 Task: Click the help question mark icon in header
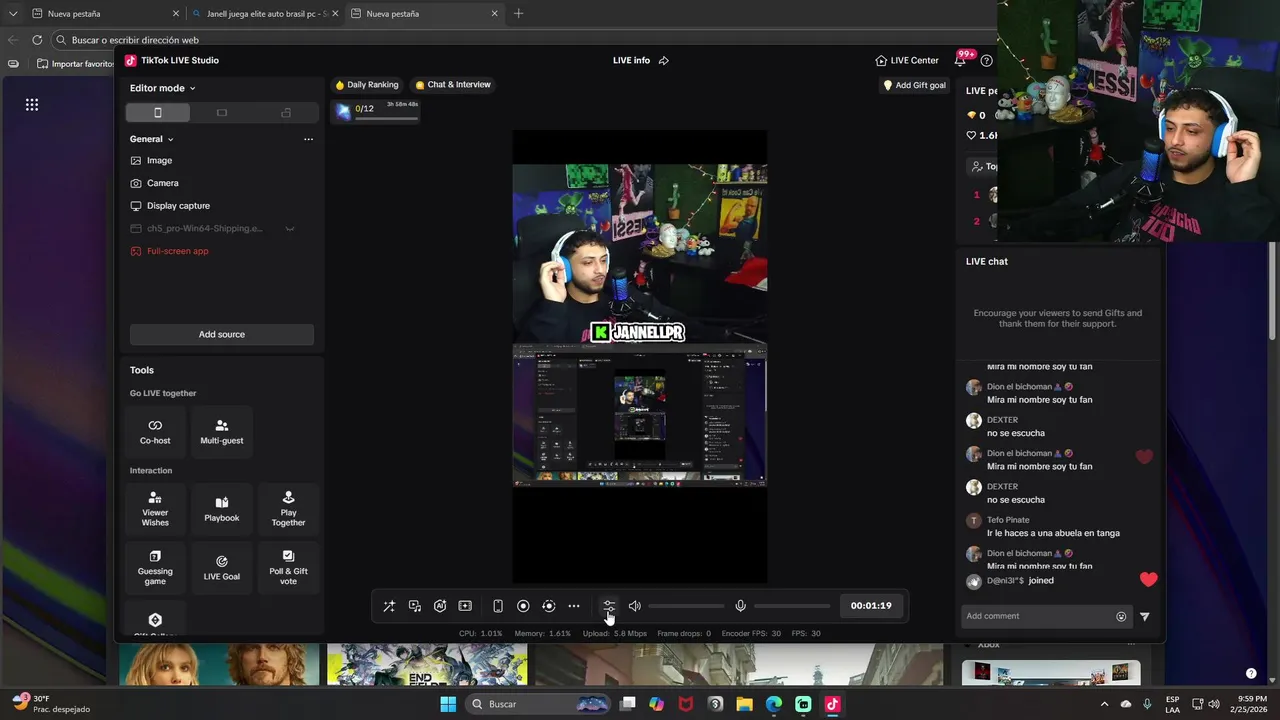click(987, 61)
